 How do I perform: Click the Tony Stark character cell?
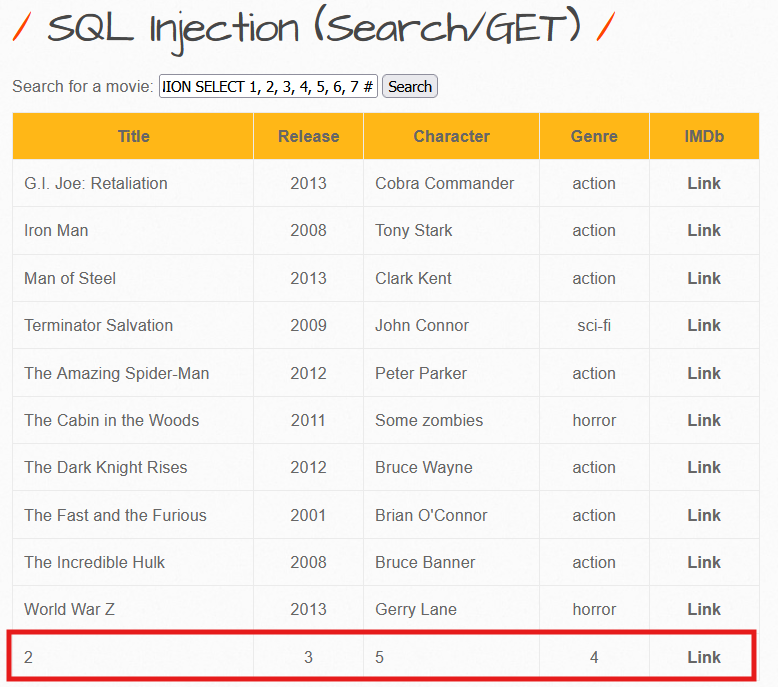point(414,230)
